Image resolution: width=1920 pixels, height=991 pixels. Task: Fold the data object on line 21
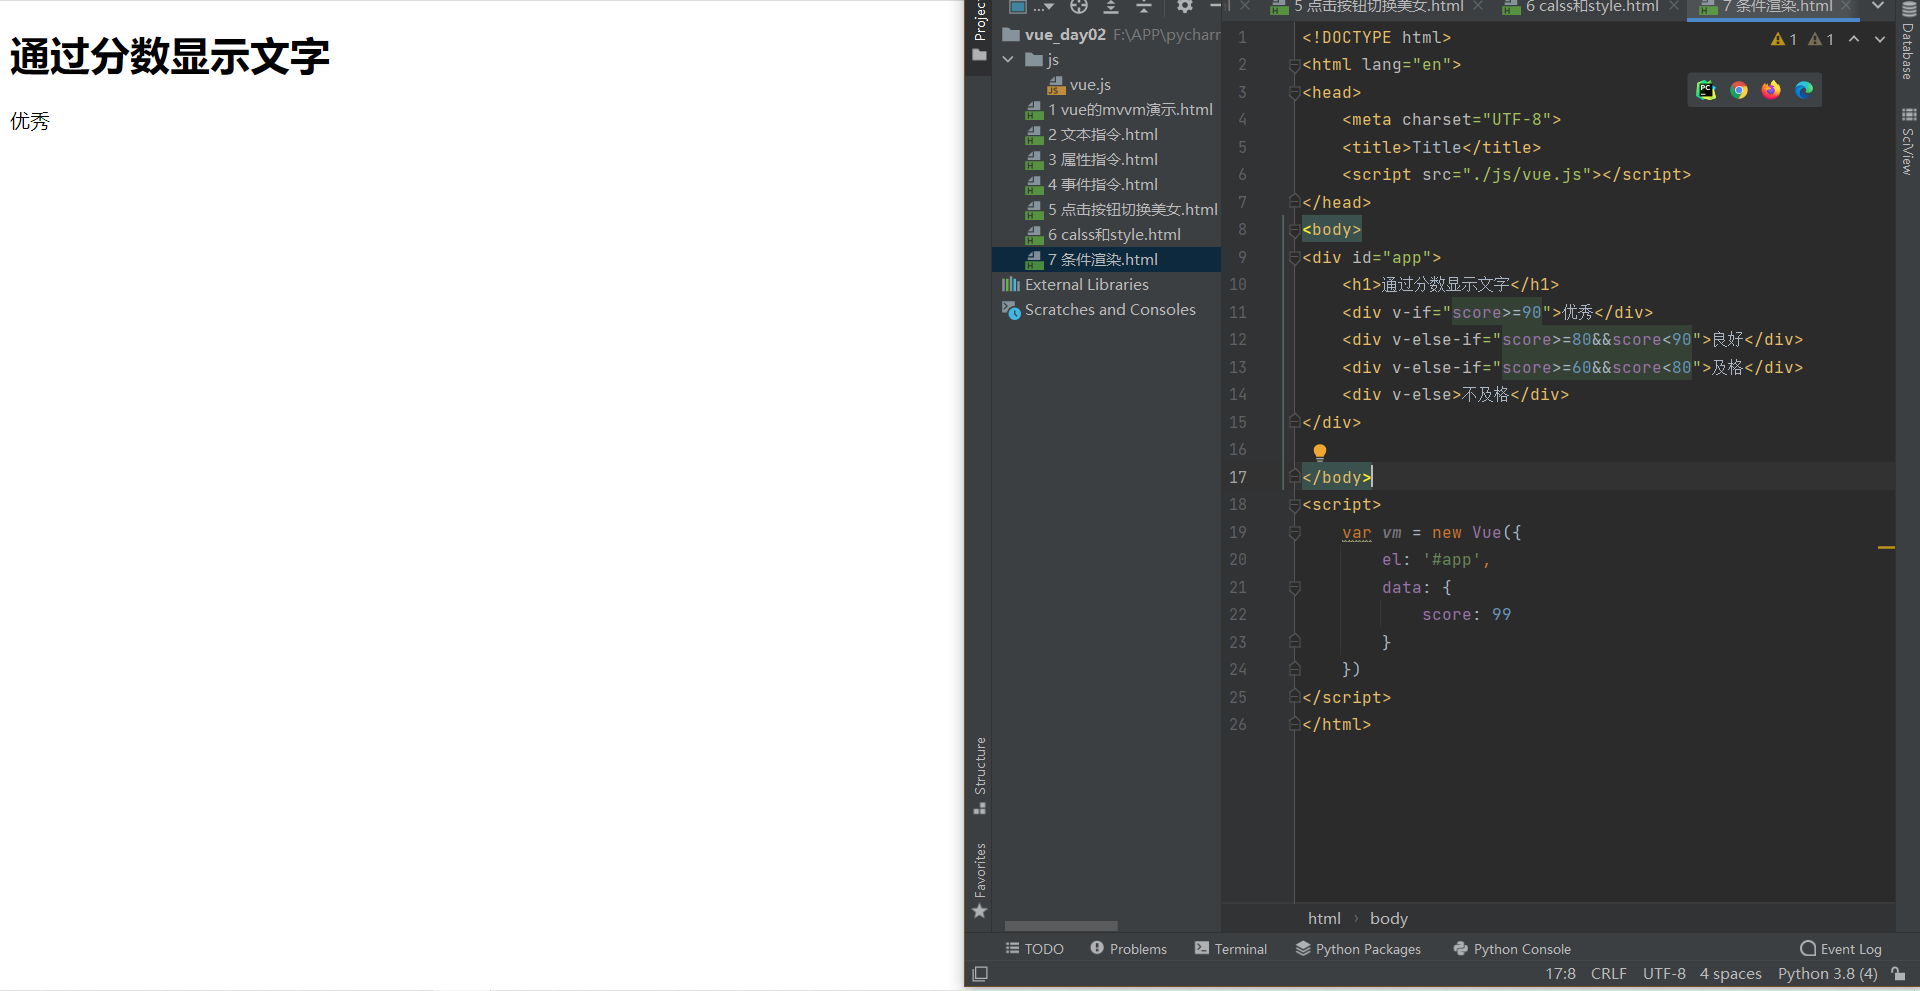pos(1294,588)
